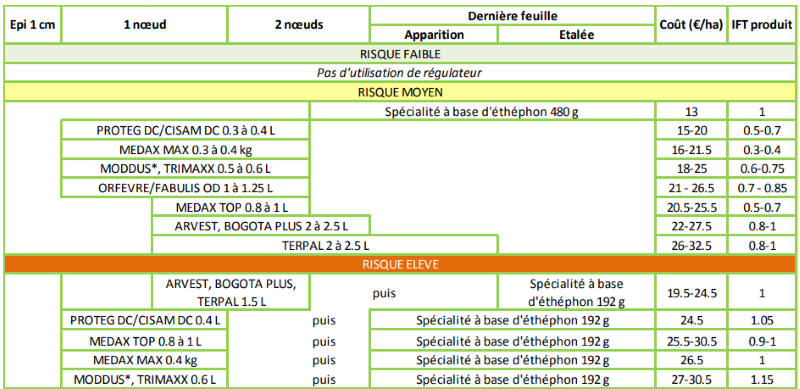Click the yellow 'RISQUE MOYEN' section band

pos(400,92)
